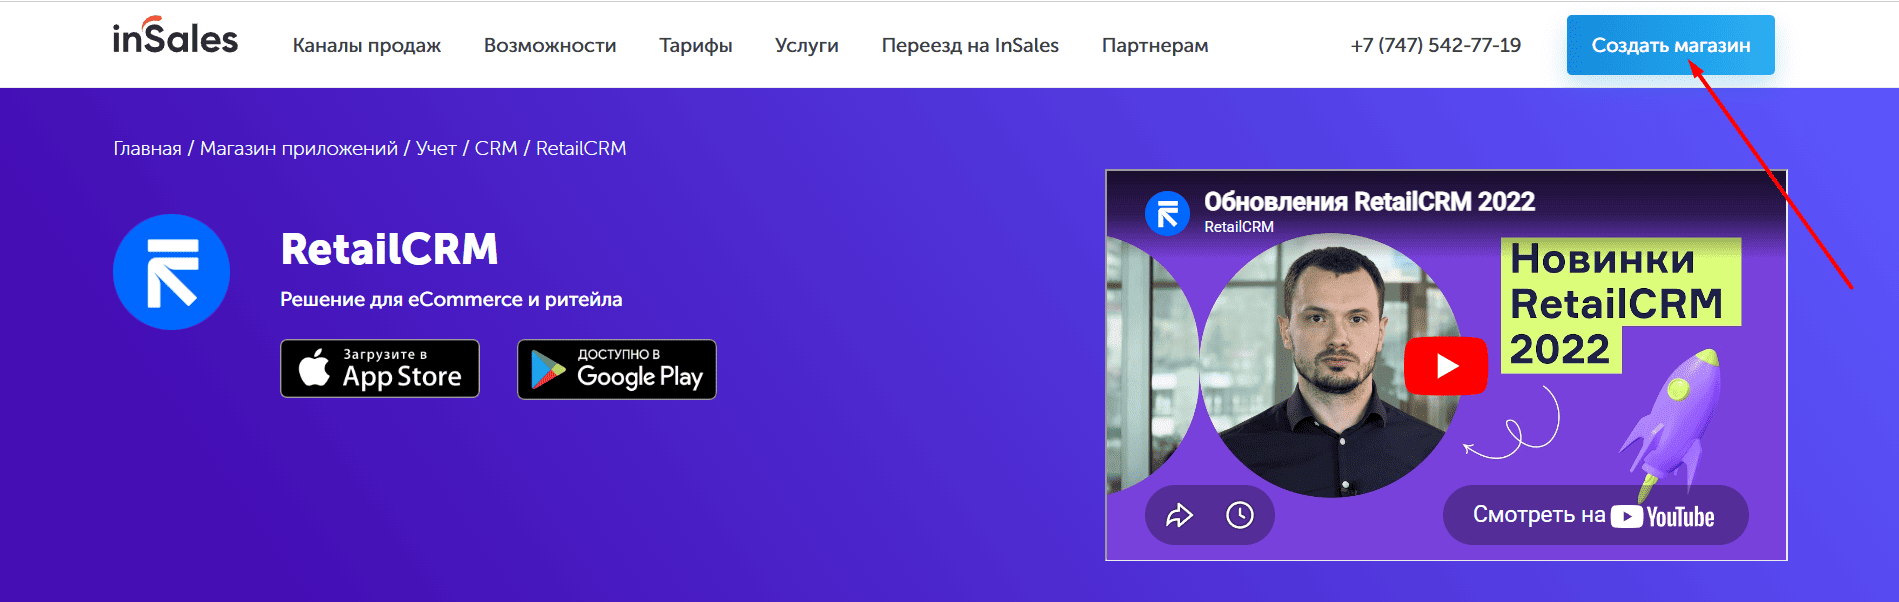This screenshot has height=602, width=1899.
Task: Open the Партнерам menu item
Action: tap(1155, 46)
